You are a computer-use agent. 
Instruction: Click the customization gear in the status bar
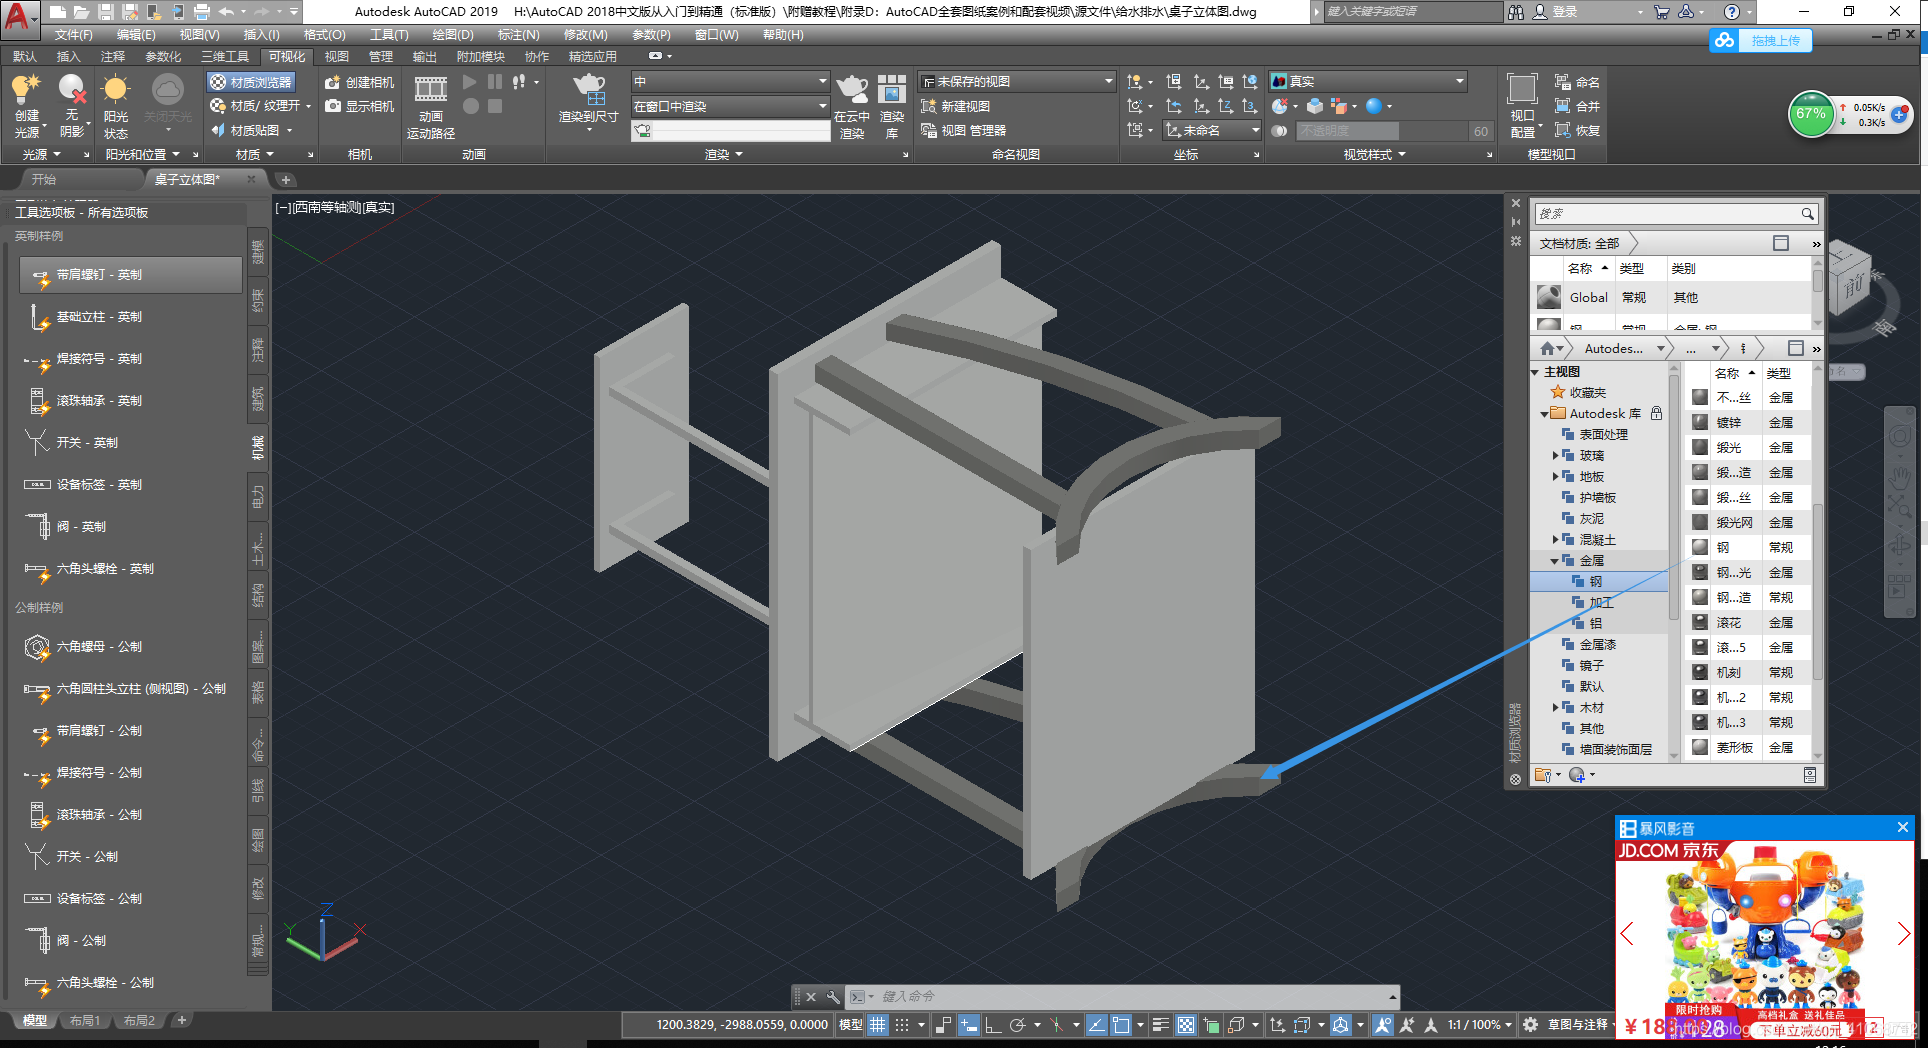coord(1530,1024)
